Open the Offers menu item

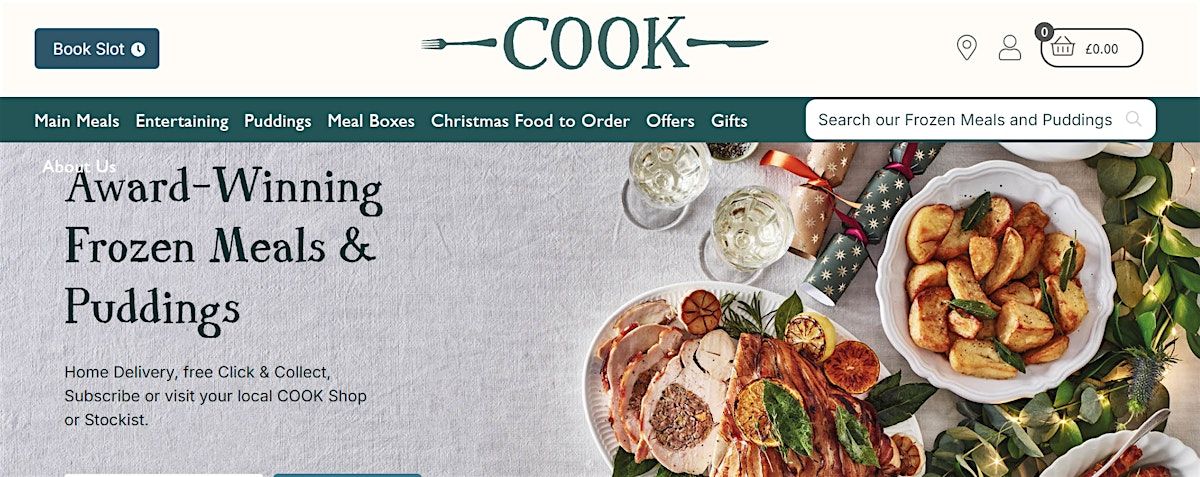pyautogui.click(x=670, y=121)
